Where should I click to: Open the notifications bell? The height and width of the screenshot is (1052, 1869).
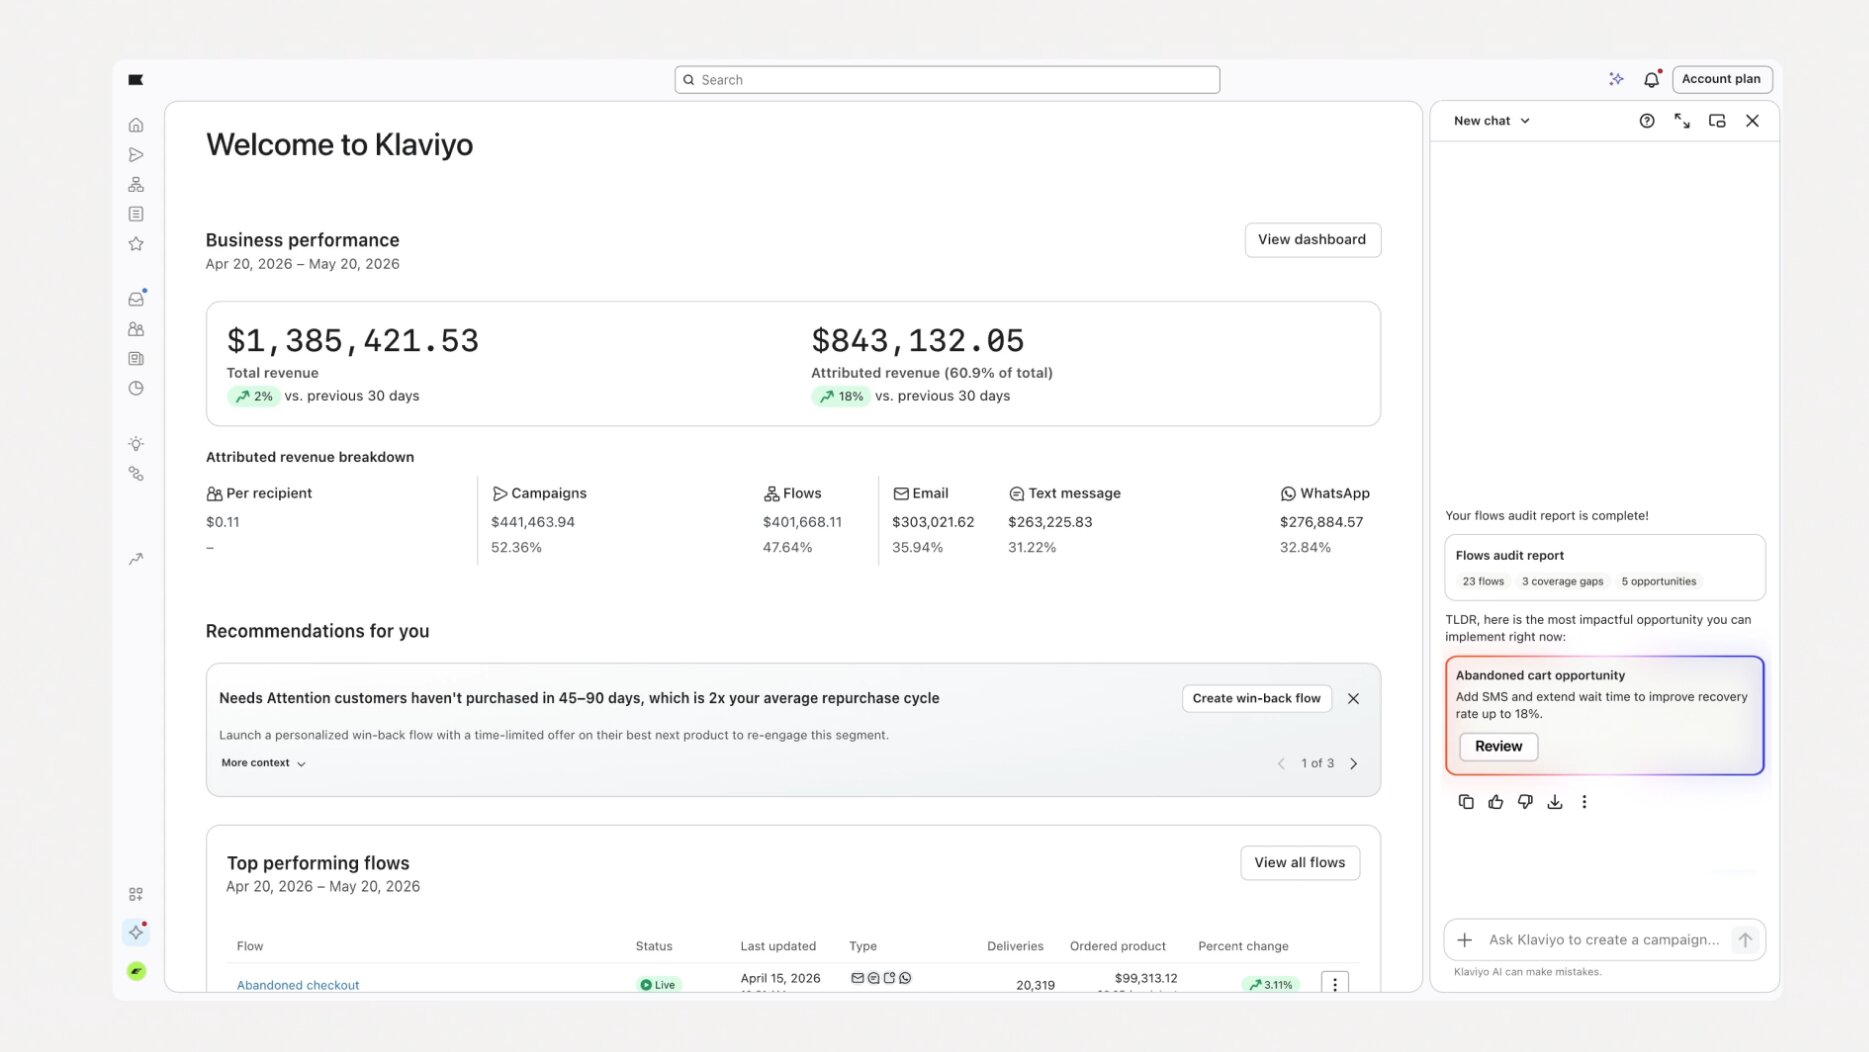tap(1652, 79)
